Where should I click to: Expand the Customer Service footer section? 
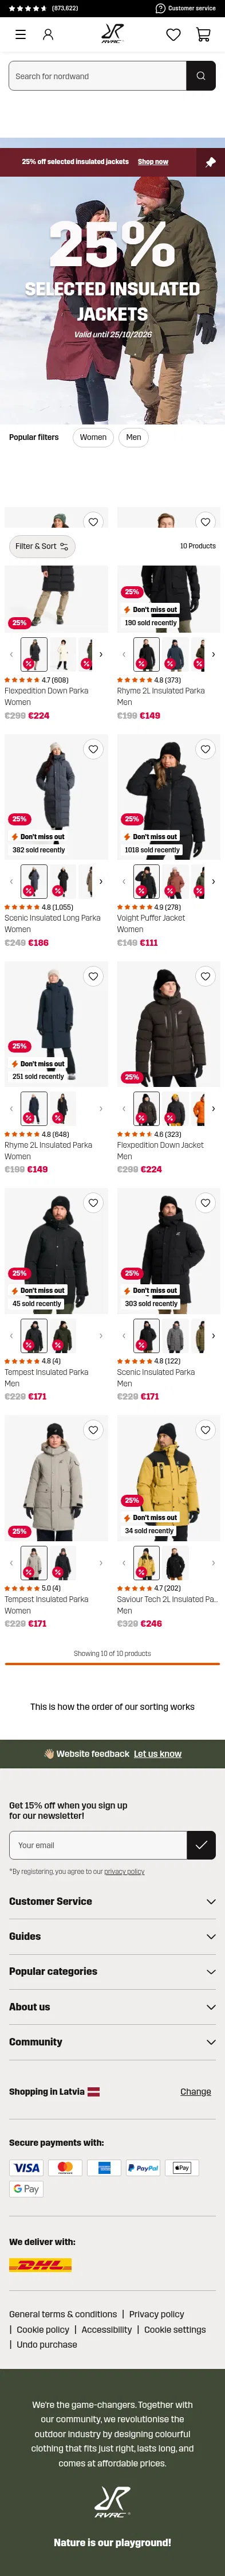coord(112,1901)
